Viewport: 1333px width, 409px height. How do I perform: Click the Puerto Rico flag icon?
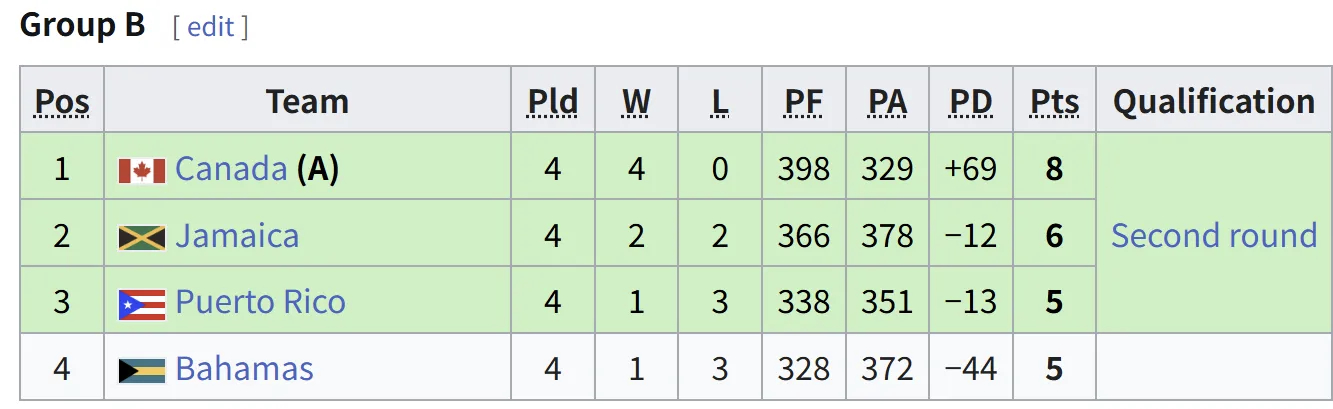click(141, 304)
